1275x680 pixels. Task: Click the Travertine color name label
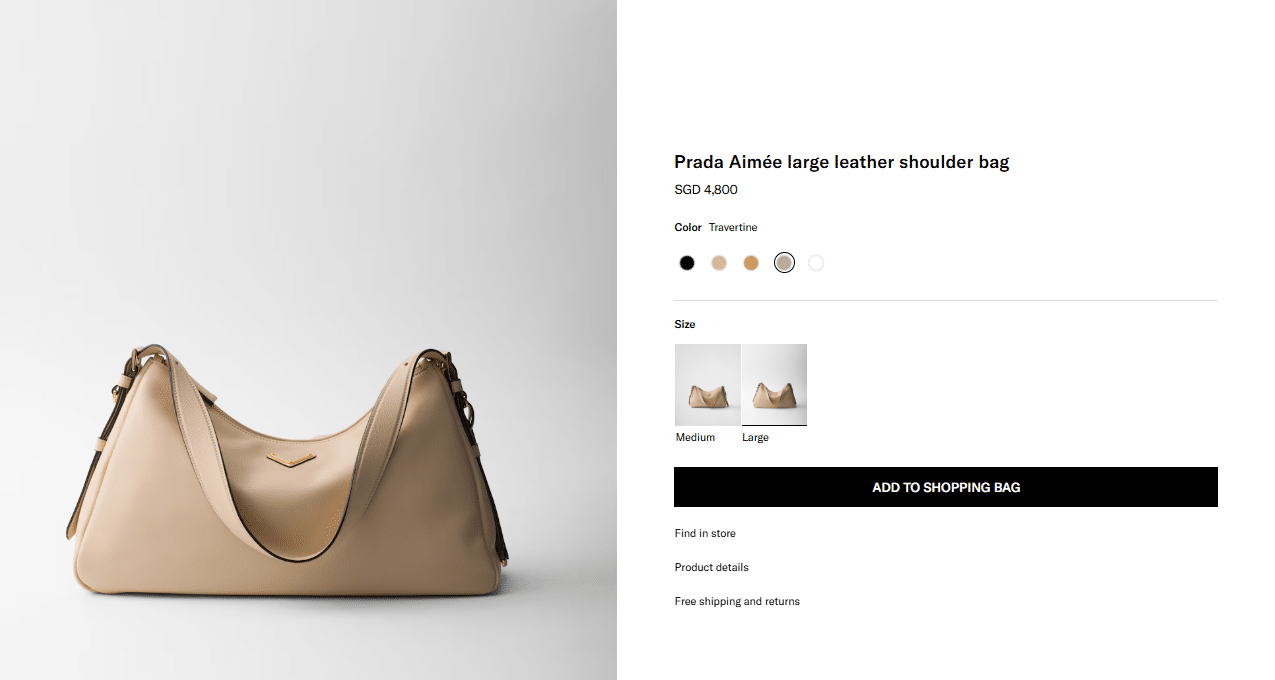pos(733,228)
